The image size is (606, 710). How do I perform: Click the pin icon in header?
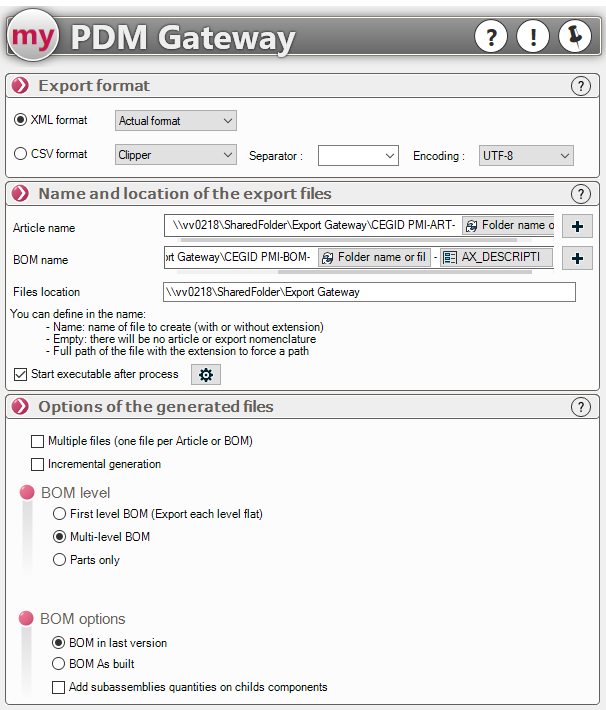(x=575, y=37)
